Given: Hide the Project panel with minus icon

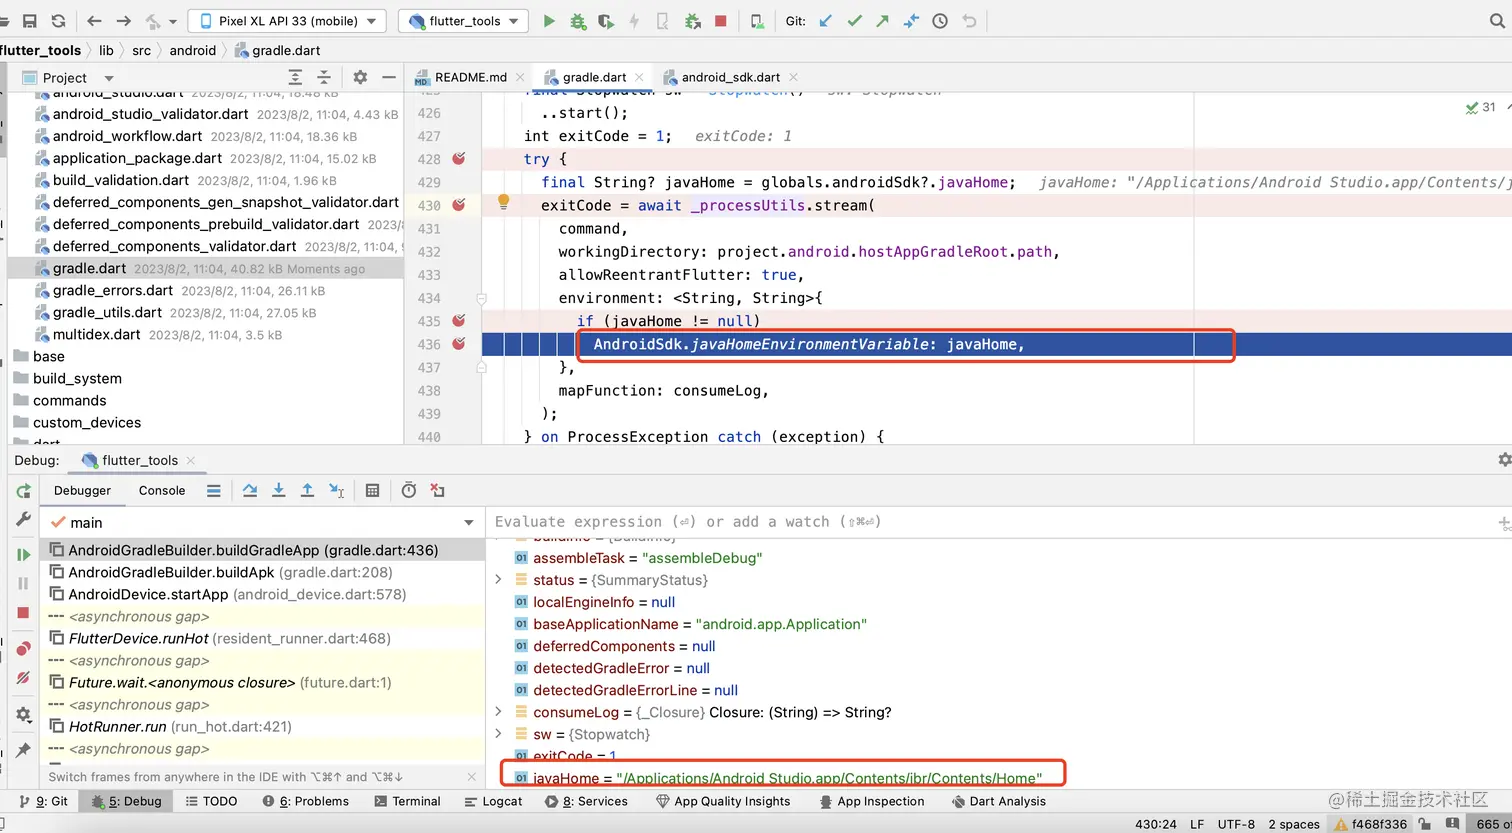Looking at the screenshot, I should tap(387, 77).
